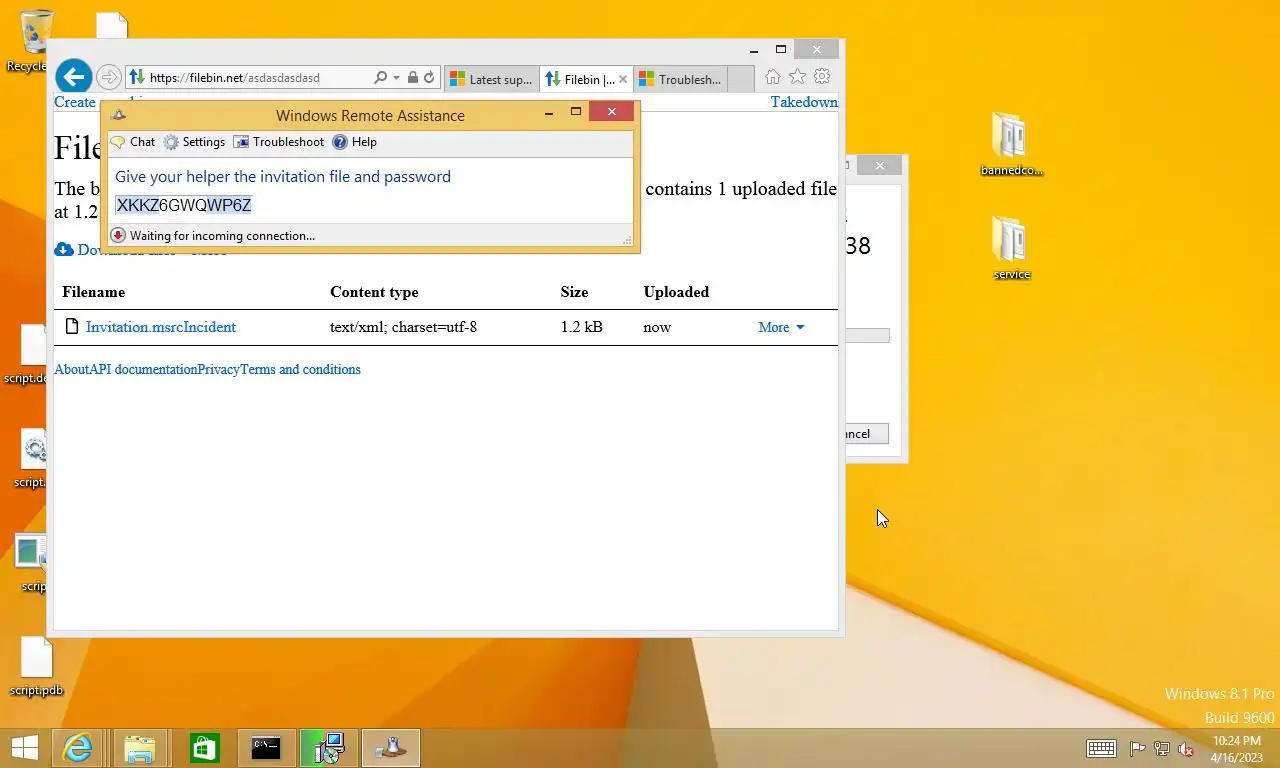
Task: Click the search magnifier in address bar
Action: tap(380, 77)
